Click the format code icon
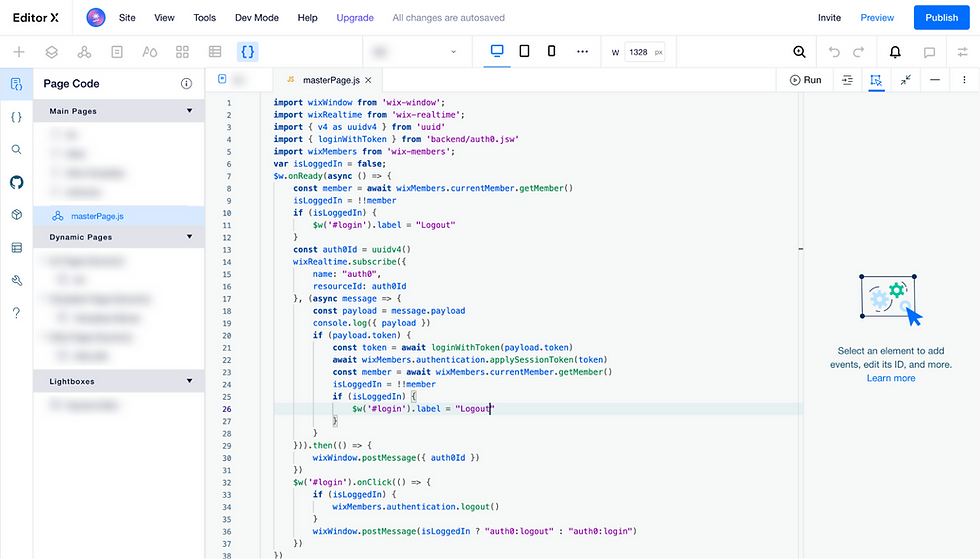 (x=847, y=80)
